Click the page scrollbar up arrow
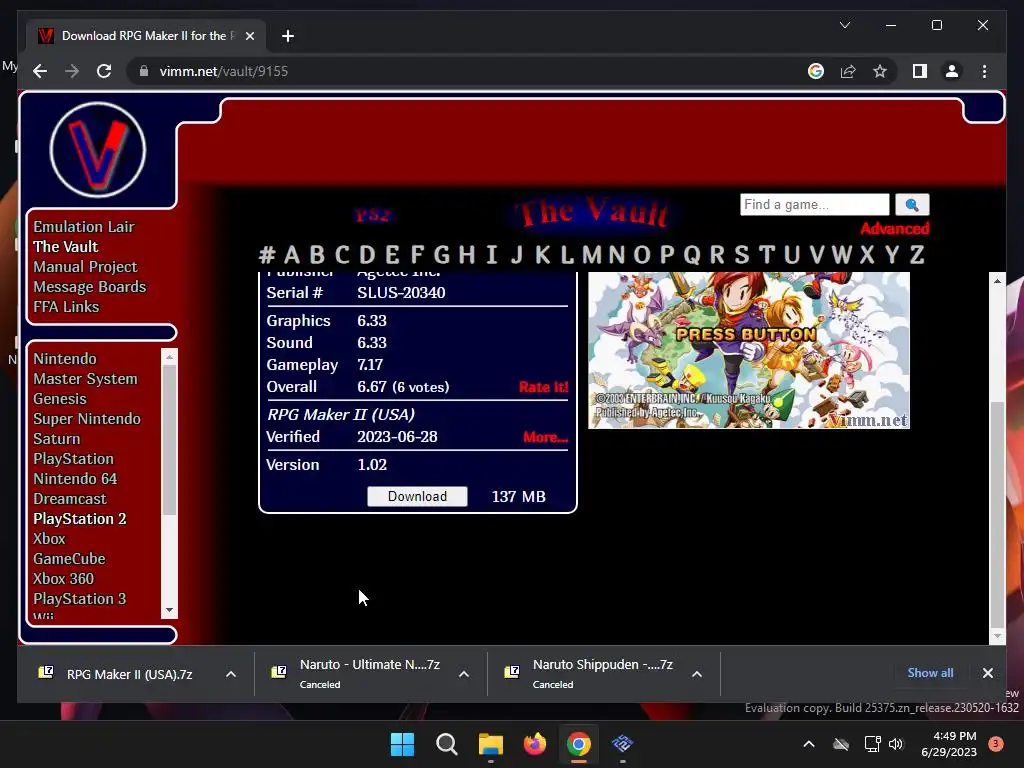 click(997, 281)
